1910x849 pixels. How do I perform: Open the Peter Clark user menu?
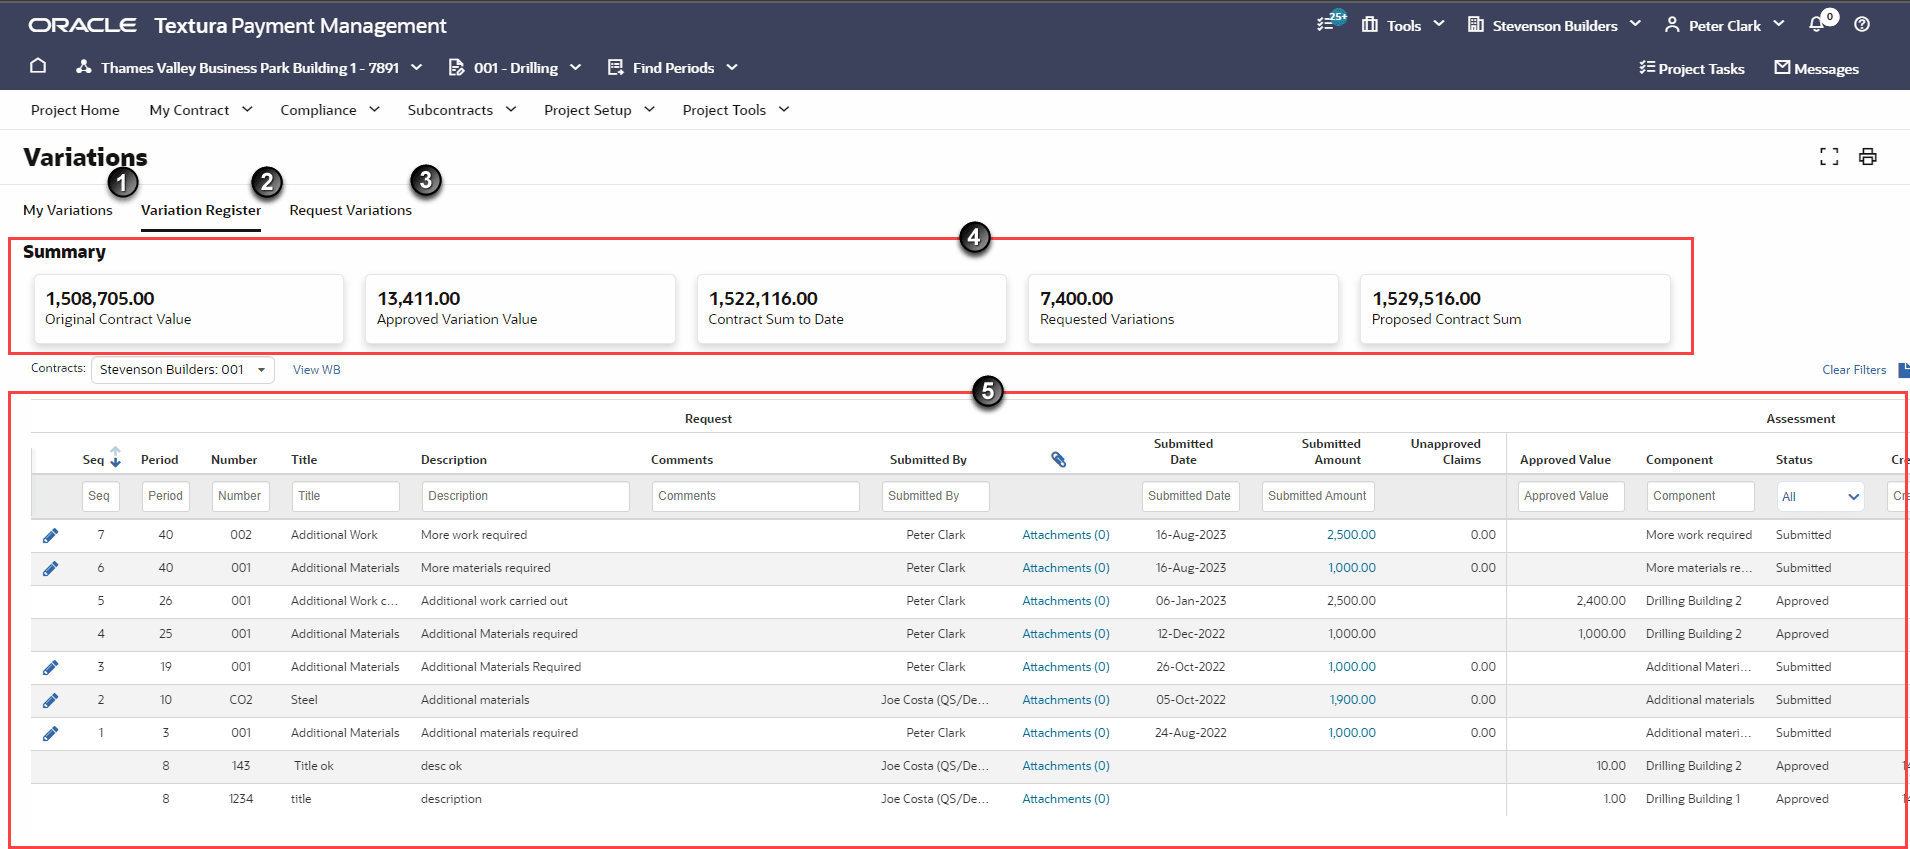coord(1724,25)
